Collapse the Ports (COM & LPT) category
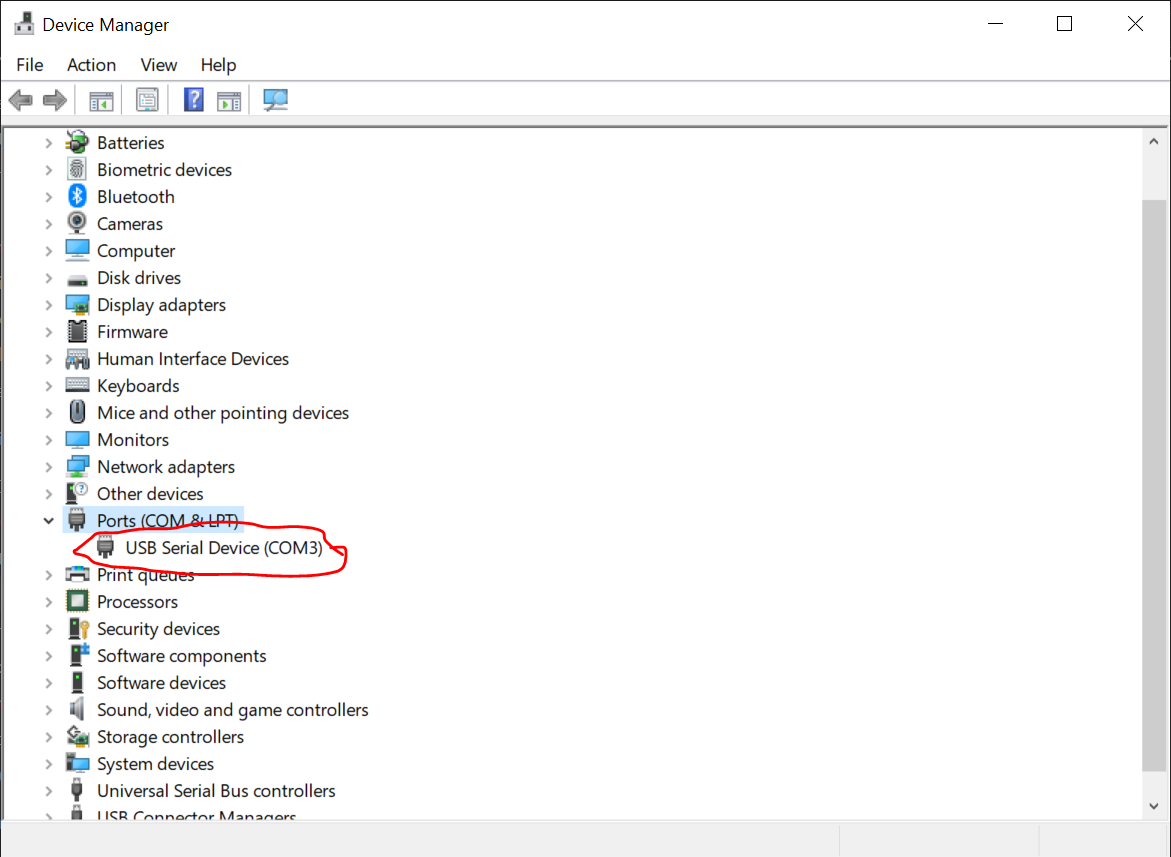Image resolution: width=1171 pixels, height=857 pixels. (x=48, y=521)
